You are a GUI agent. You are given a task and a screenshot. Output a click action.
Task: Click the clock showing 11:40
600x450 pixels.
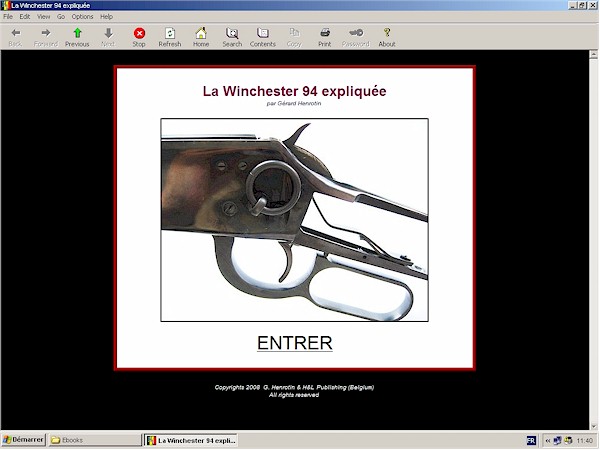(584, 440)
